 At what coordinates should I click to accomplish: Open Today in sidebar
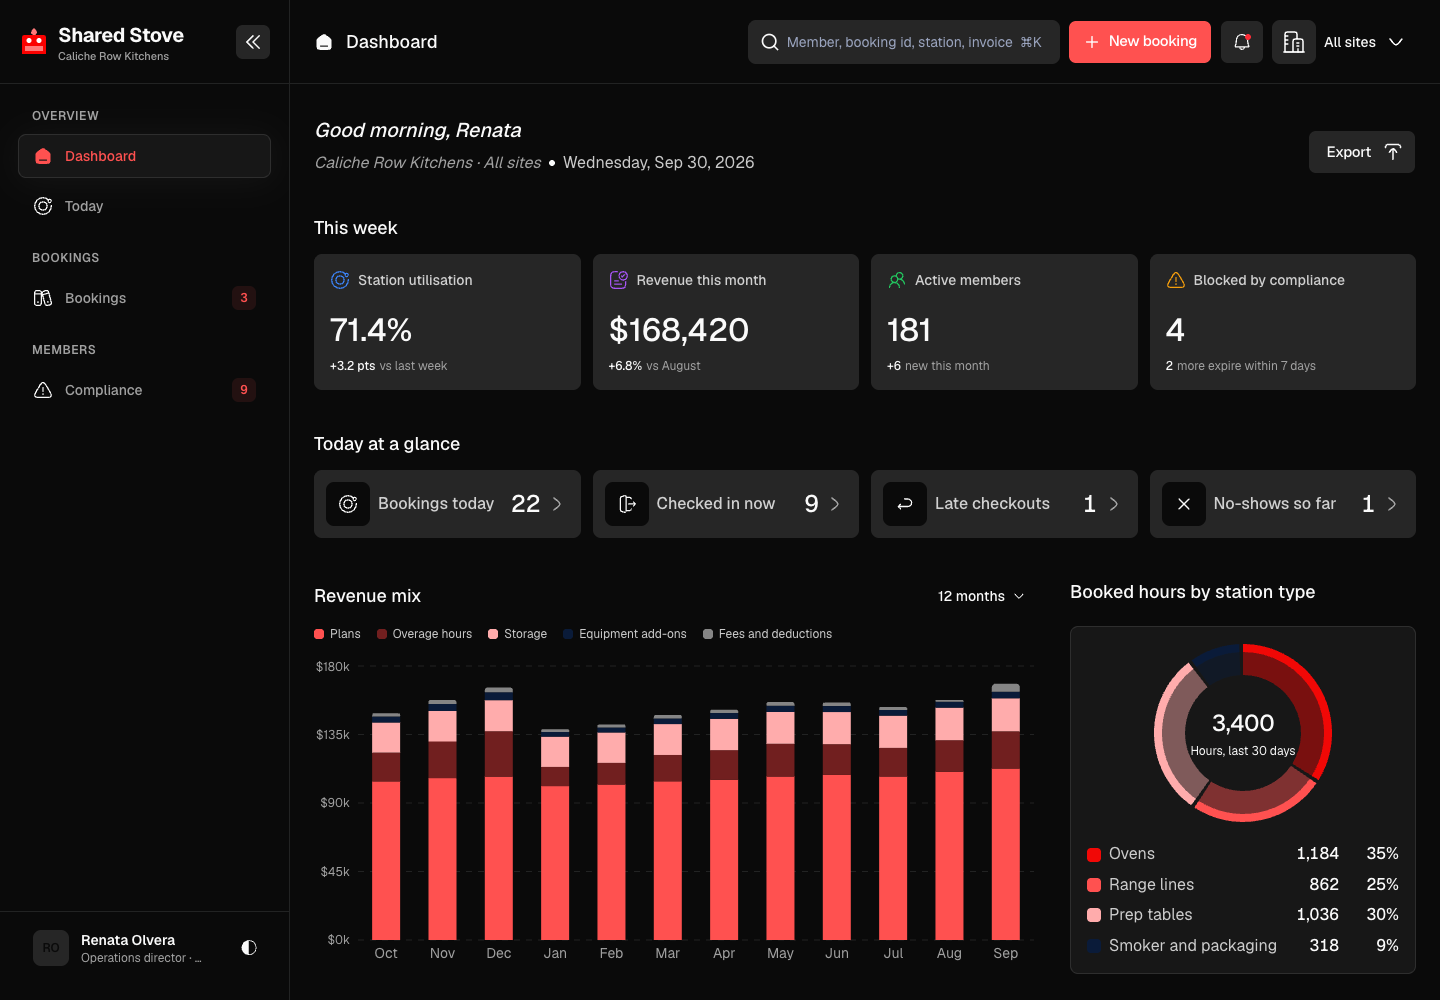click(x=144, y=206)
